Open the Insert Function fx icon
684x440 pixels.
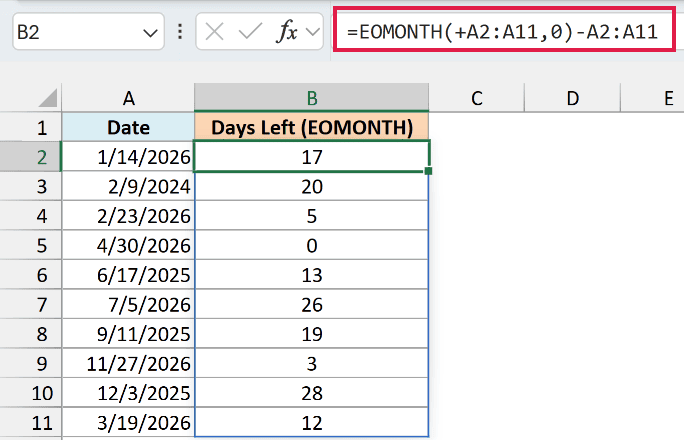pyautogui.click(x=287, y=32)
